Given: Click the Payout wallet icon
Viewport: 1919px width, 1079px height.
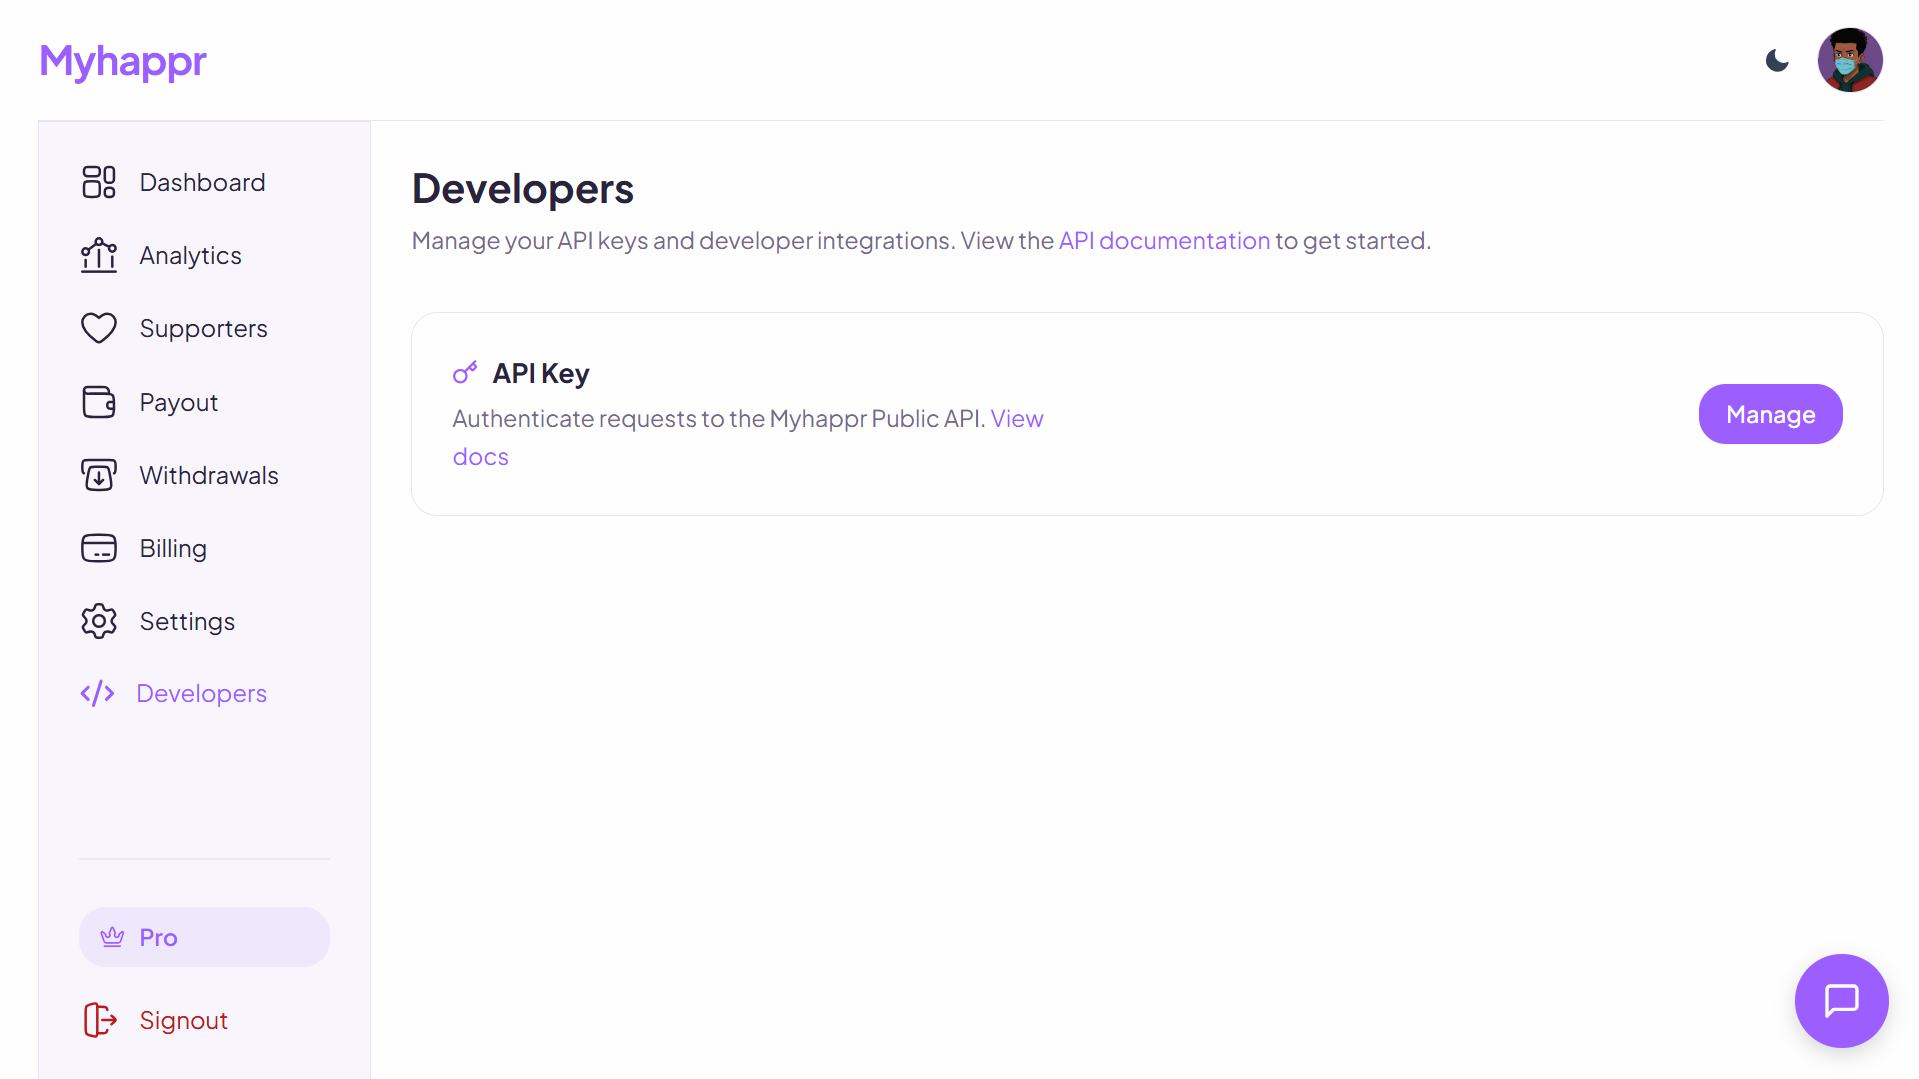Looking at the screenshot, I should [x=99, y=402].
